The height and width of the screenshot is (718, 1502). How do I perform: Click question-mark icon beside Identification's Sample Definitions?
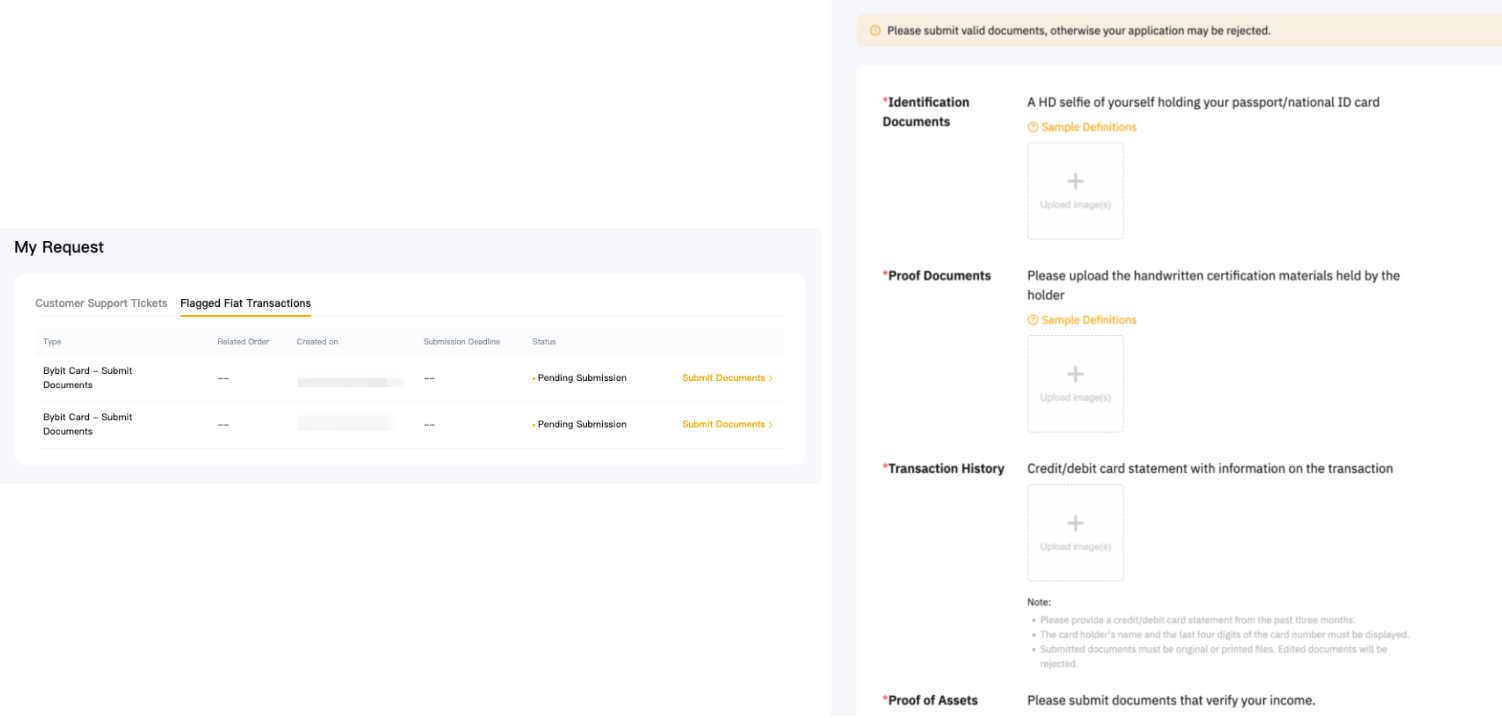(1033, 127)
